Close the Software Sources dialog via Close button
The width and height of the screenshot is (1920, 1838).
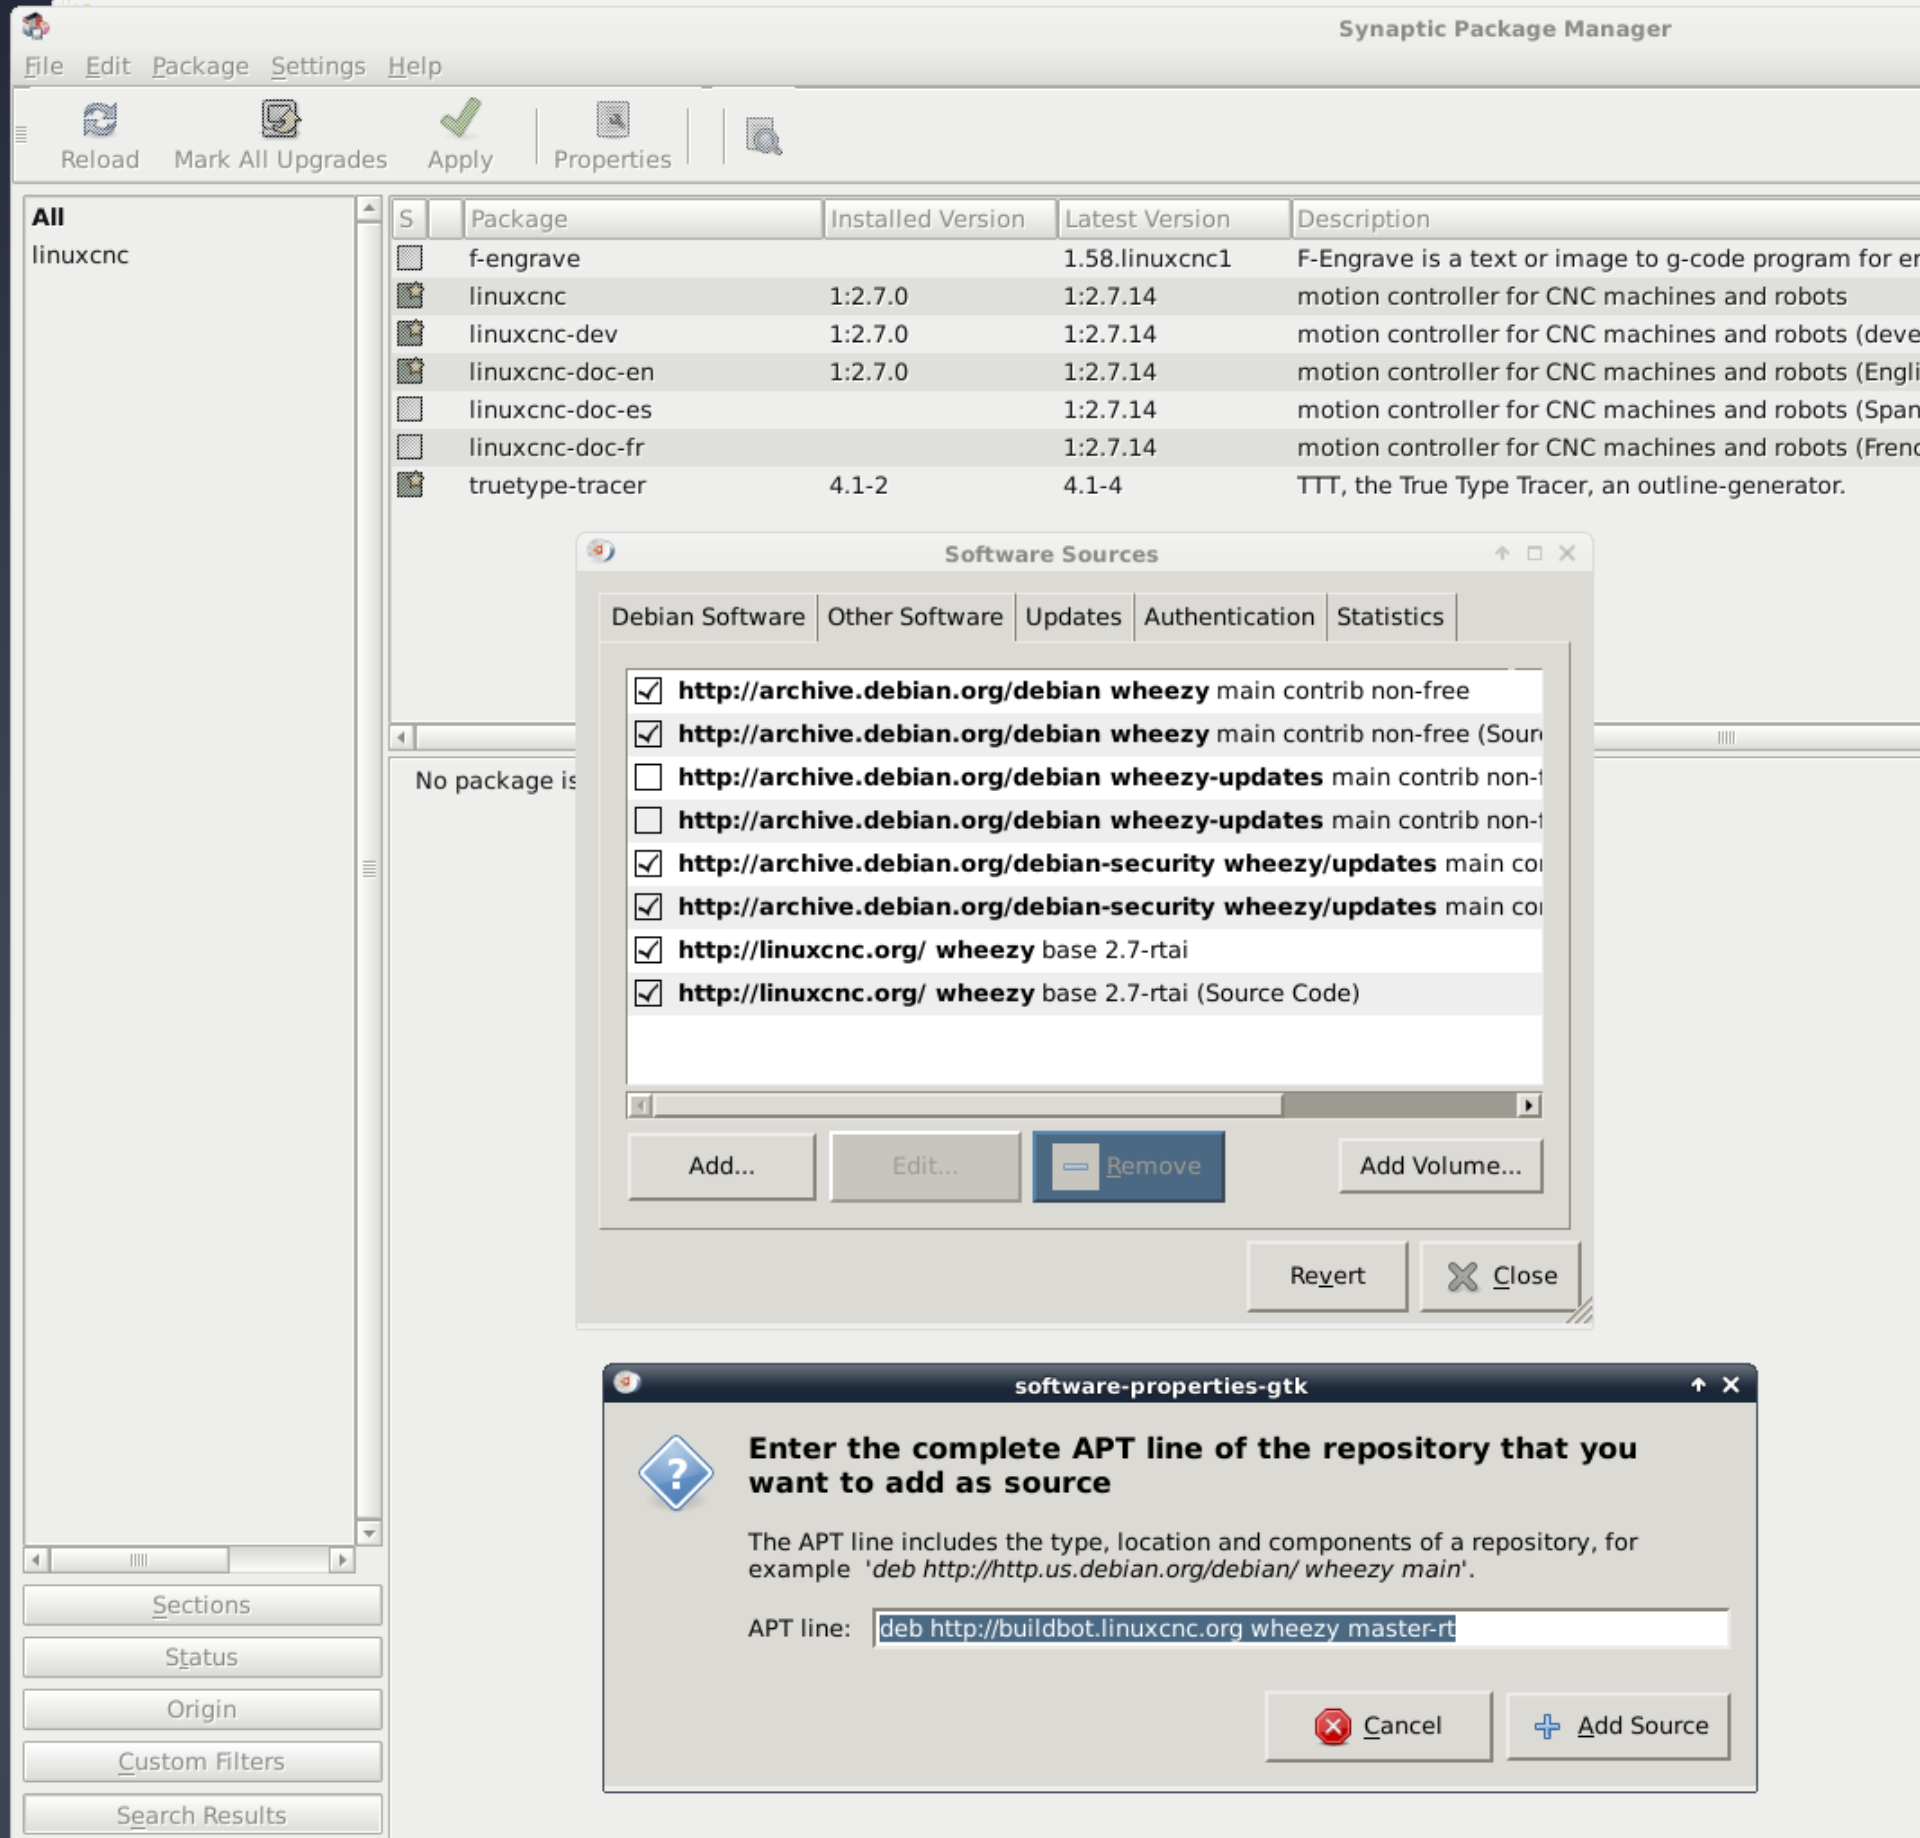pyautogui.click(x=1500, y=1276)
